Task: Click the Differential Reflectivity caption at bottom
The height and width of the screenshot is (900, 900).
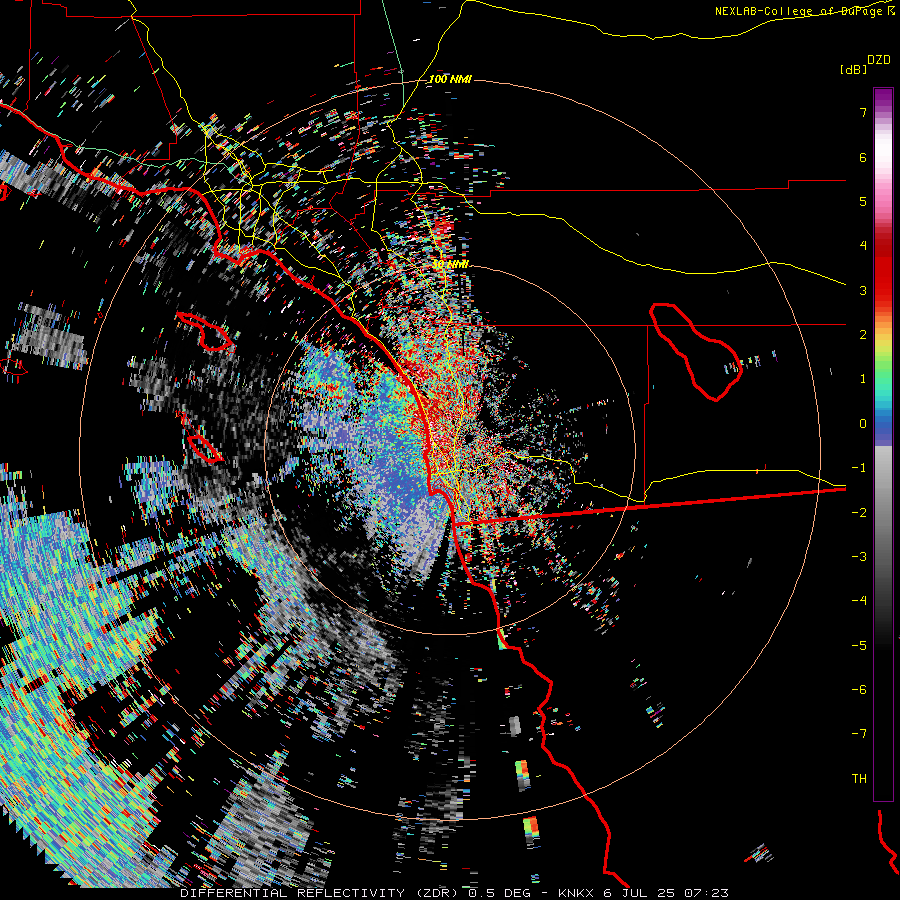Action: pos(455,893)
